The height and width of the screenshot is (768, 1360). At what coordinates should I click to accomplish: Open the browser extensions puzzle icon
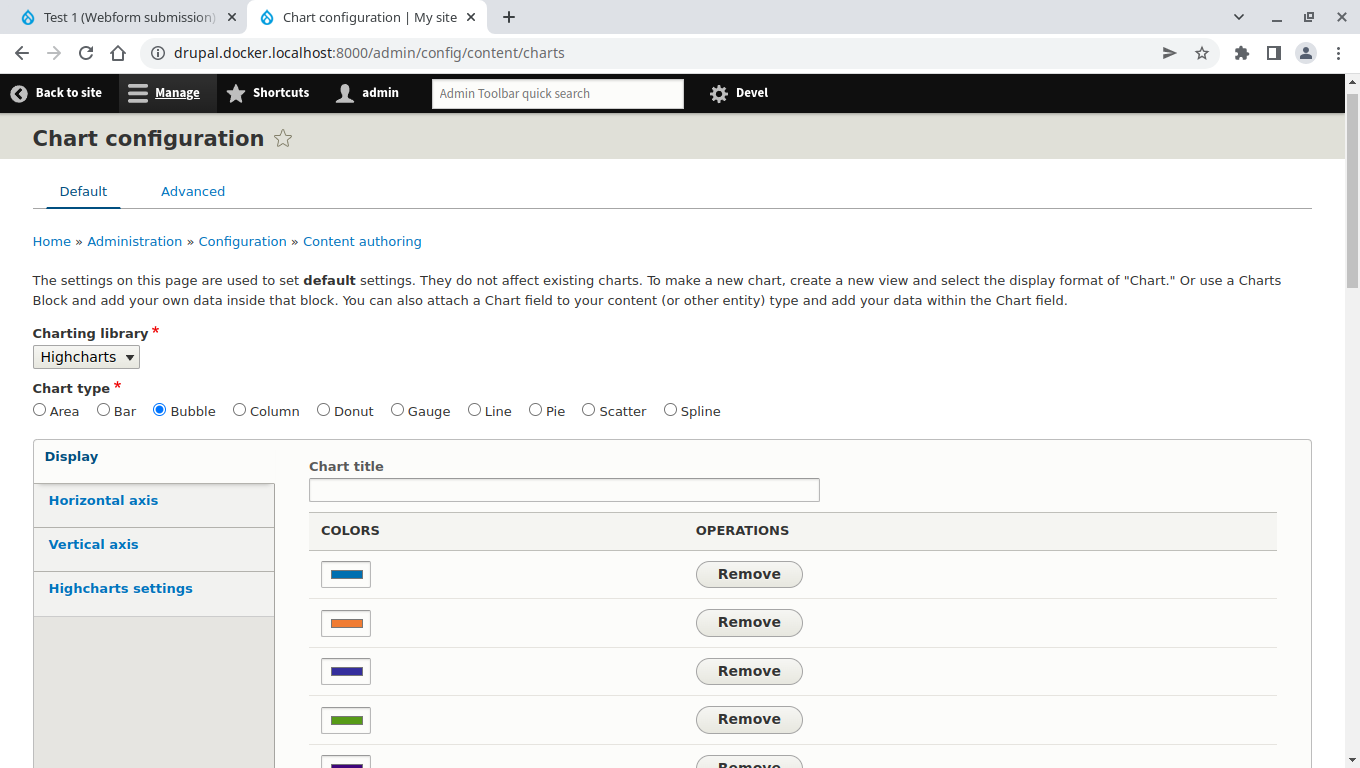click(1242, 53)
